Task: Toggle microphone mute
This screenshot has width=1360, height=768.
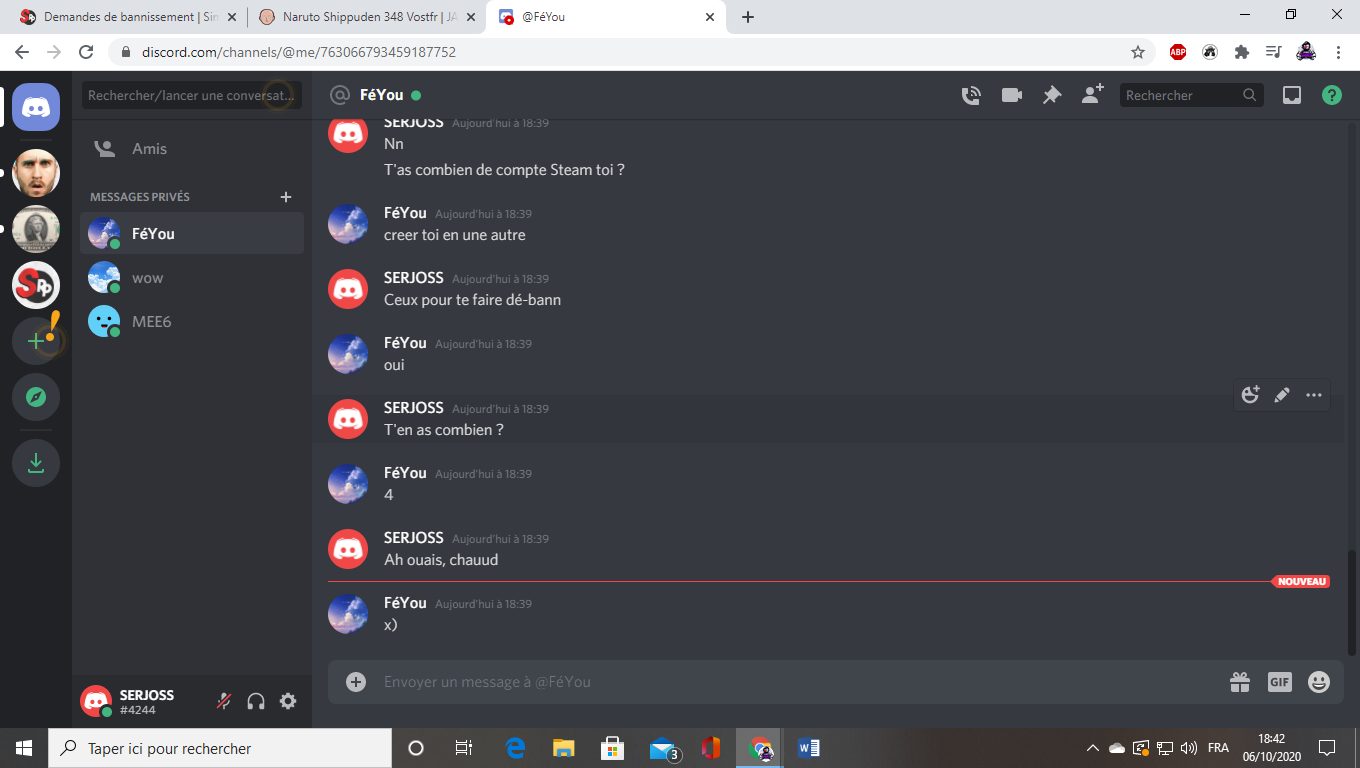Action: tap(224, 701)
